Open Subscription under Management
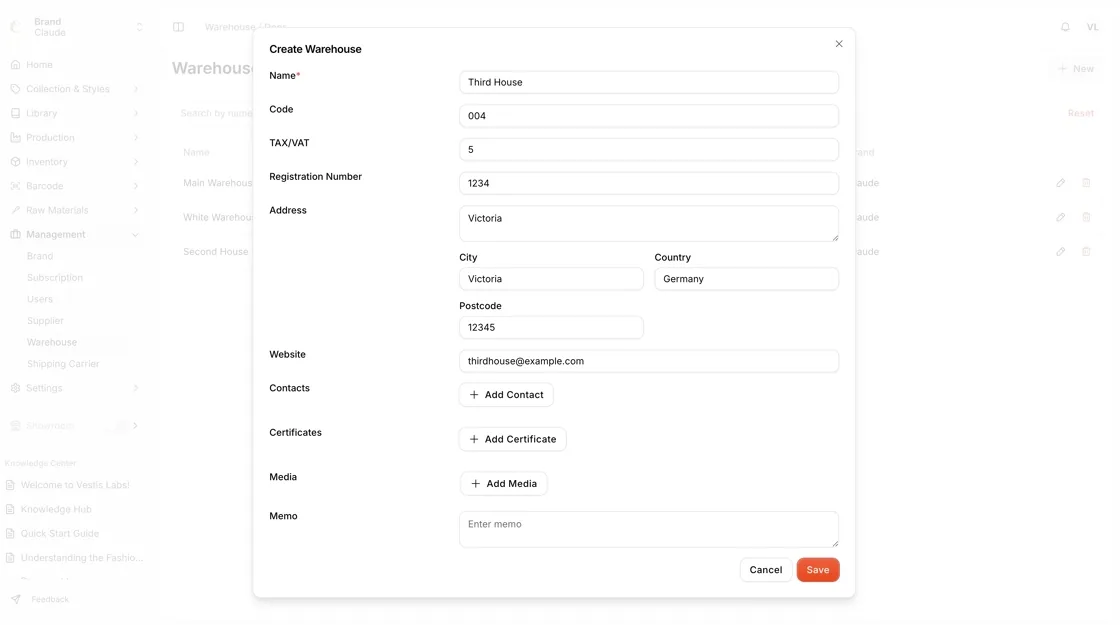Viewport: 1120px width, 625px height. (x=55, y=277)
